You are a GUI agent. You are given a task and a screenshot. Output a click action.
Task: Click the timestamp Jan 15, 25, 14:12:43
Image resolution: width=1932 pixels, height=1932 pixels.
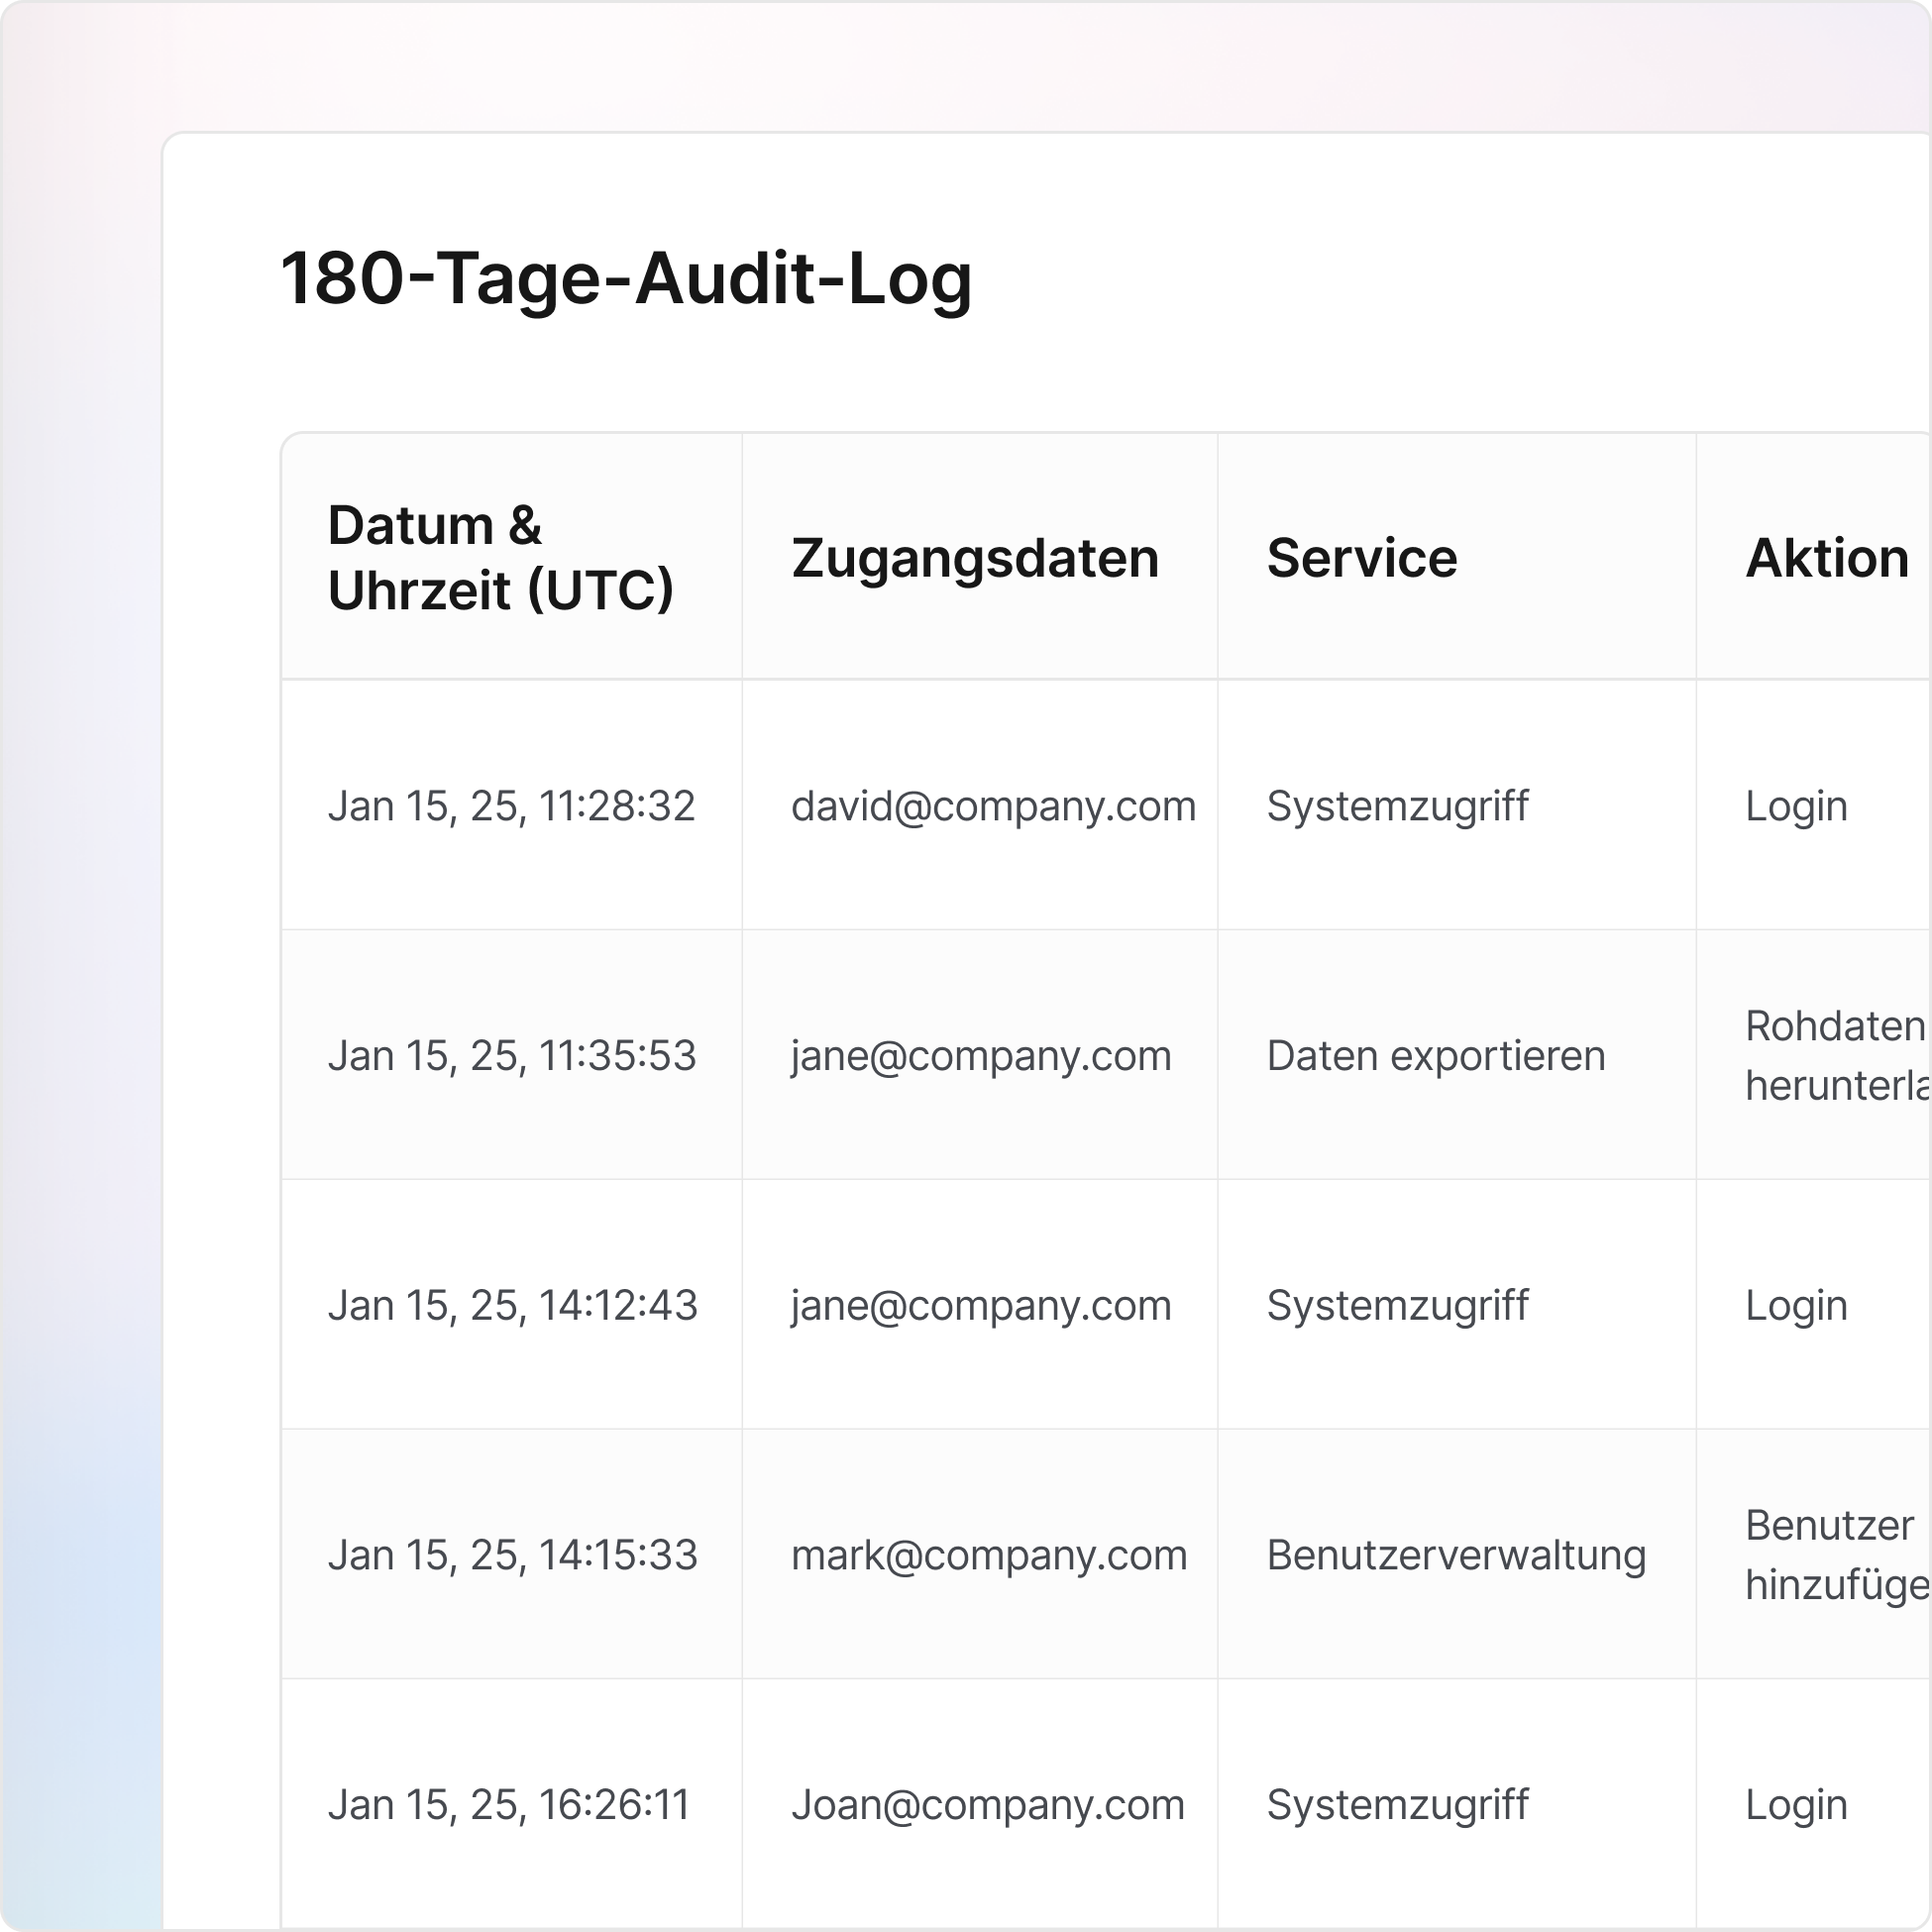(x=511, y=1305)
